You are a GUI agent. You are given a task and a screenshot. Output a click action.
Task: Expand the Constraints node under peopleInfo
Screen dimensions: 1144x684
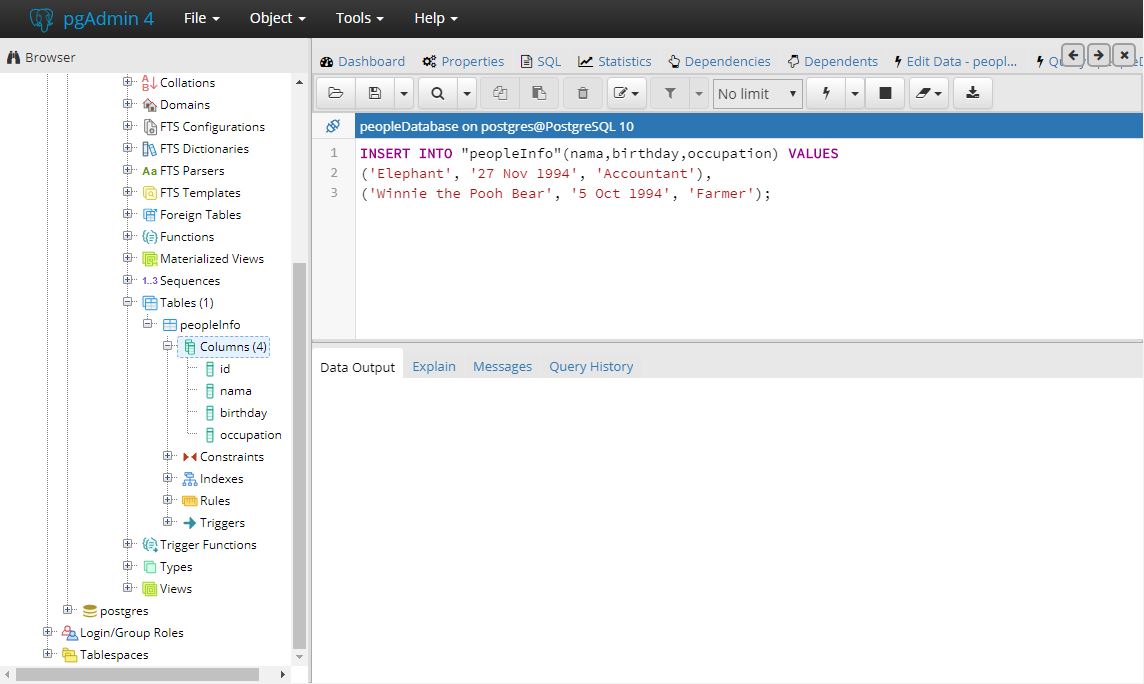(x=167, y=456)
